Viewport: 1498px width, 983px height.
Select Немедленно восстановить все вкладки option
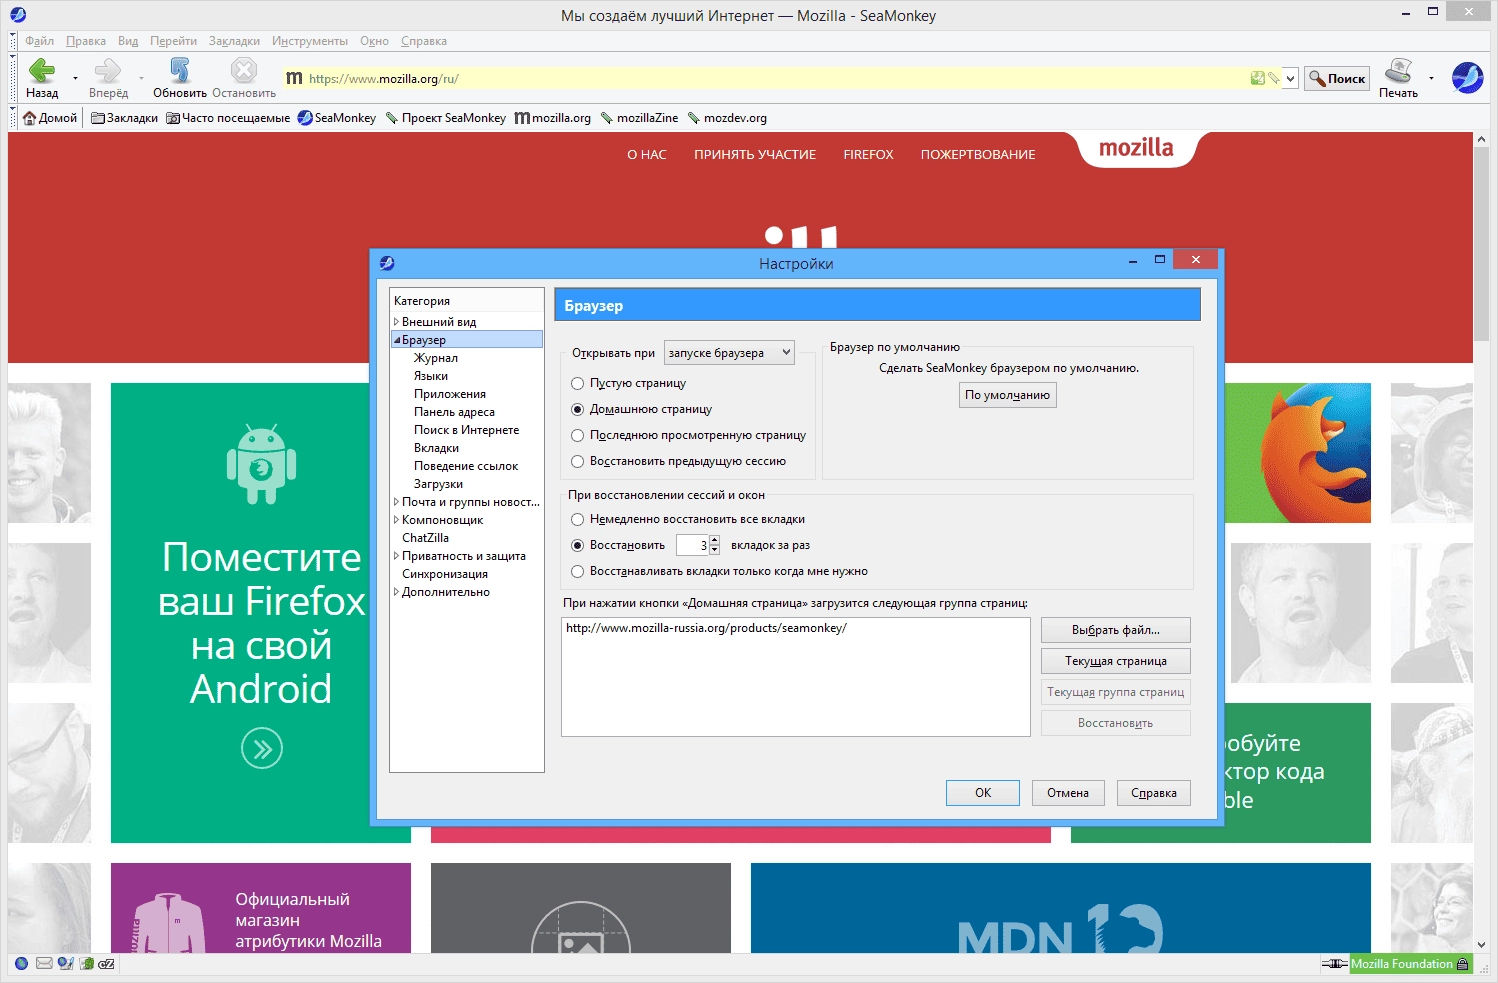pyautogui.click(x=577, y=519)
